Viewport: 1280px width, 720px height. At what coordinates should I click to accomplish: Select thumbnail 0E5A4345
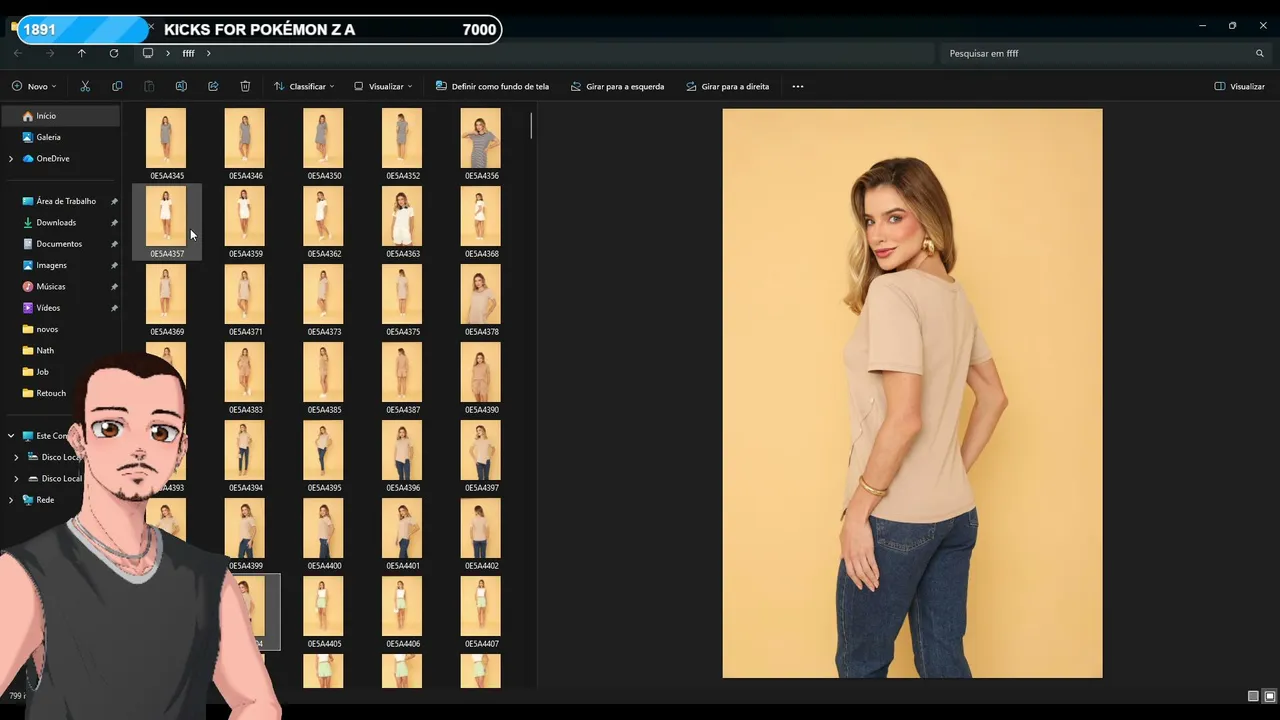(166, 138)
